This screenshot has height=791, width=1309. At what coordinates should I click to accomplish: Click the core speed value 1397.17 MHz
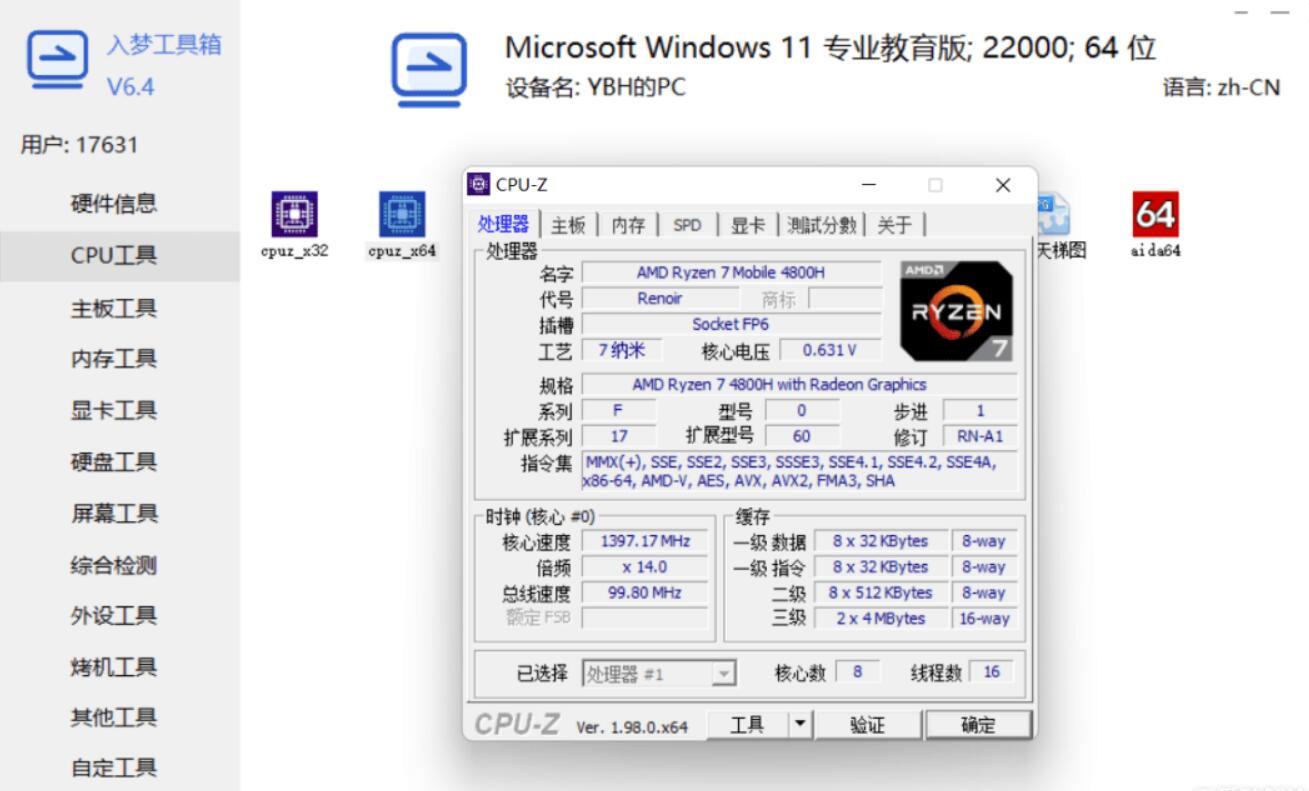[x=645, y=541]
